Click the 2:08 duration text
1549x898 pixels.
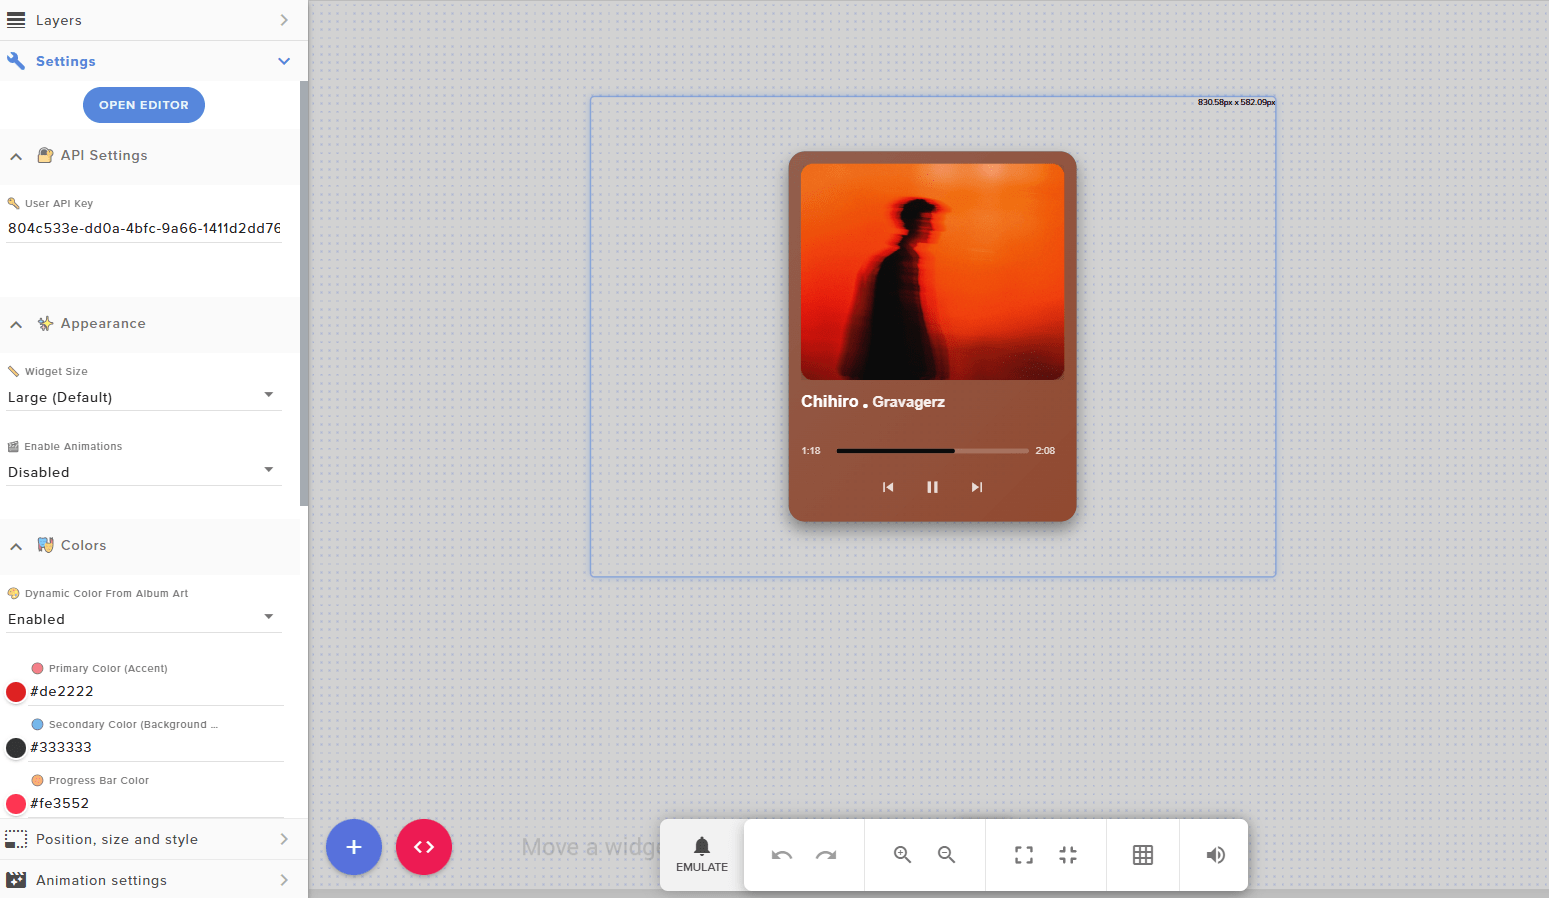1045,451
